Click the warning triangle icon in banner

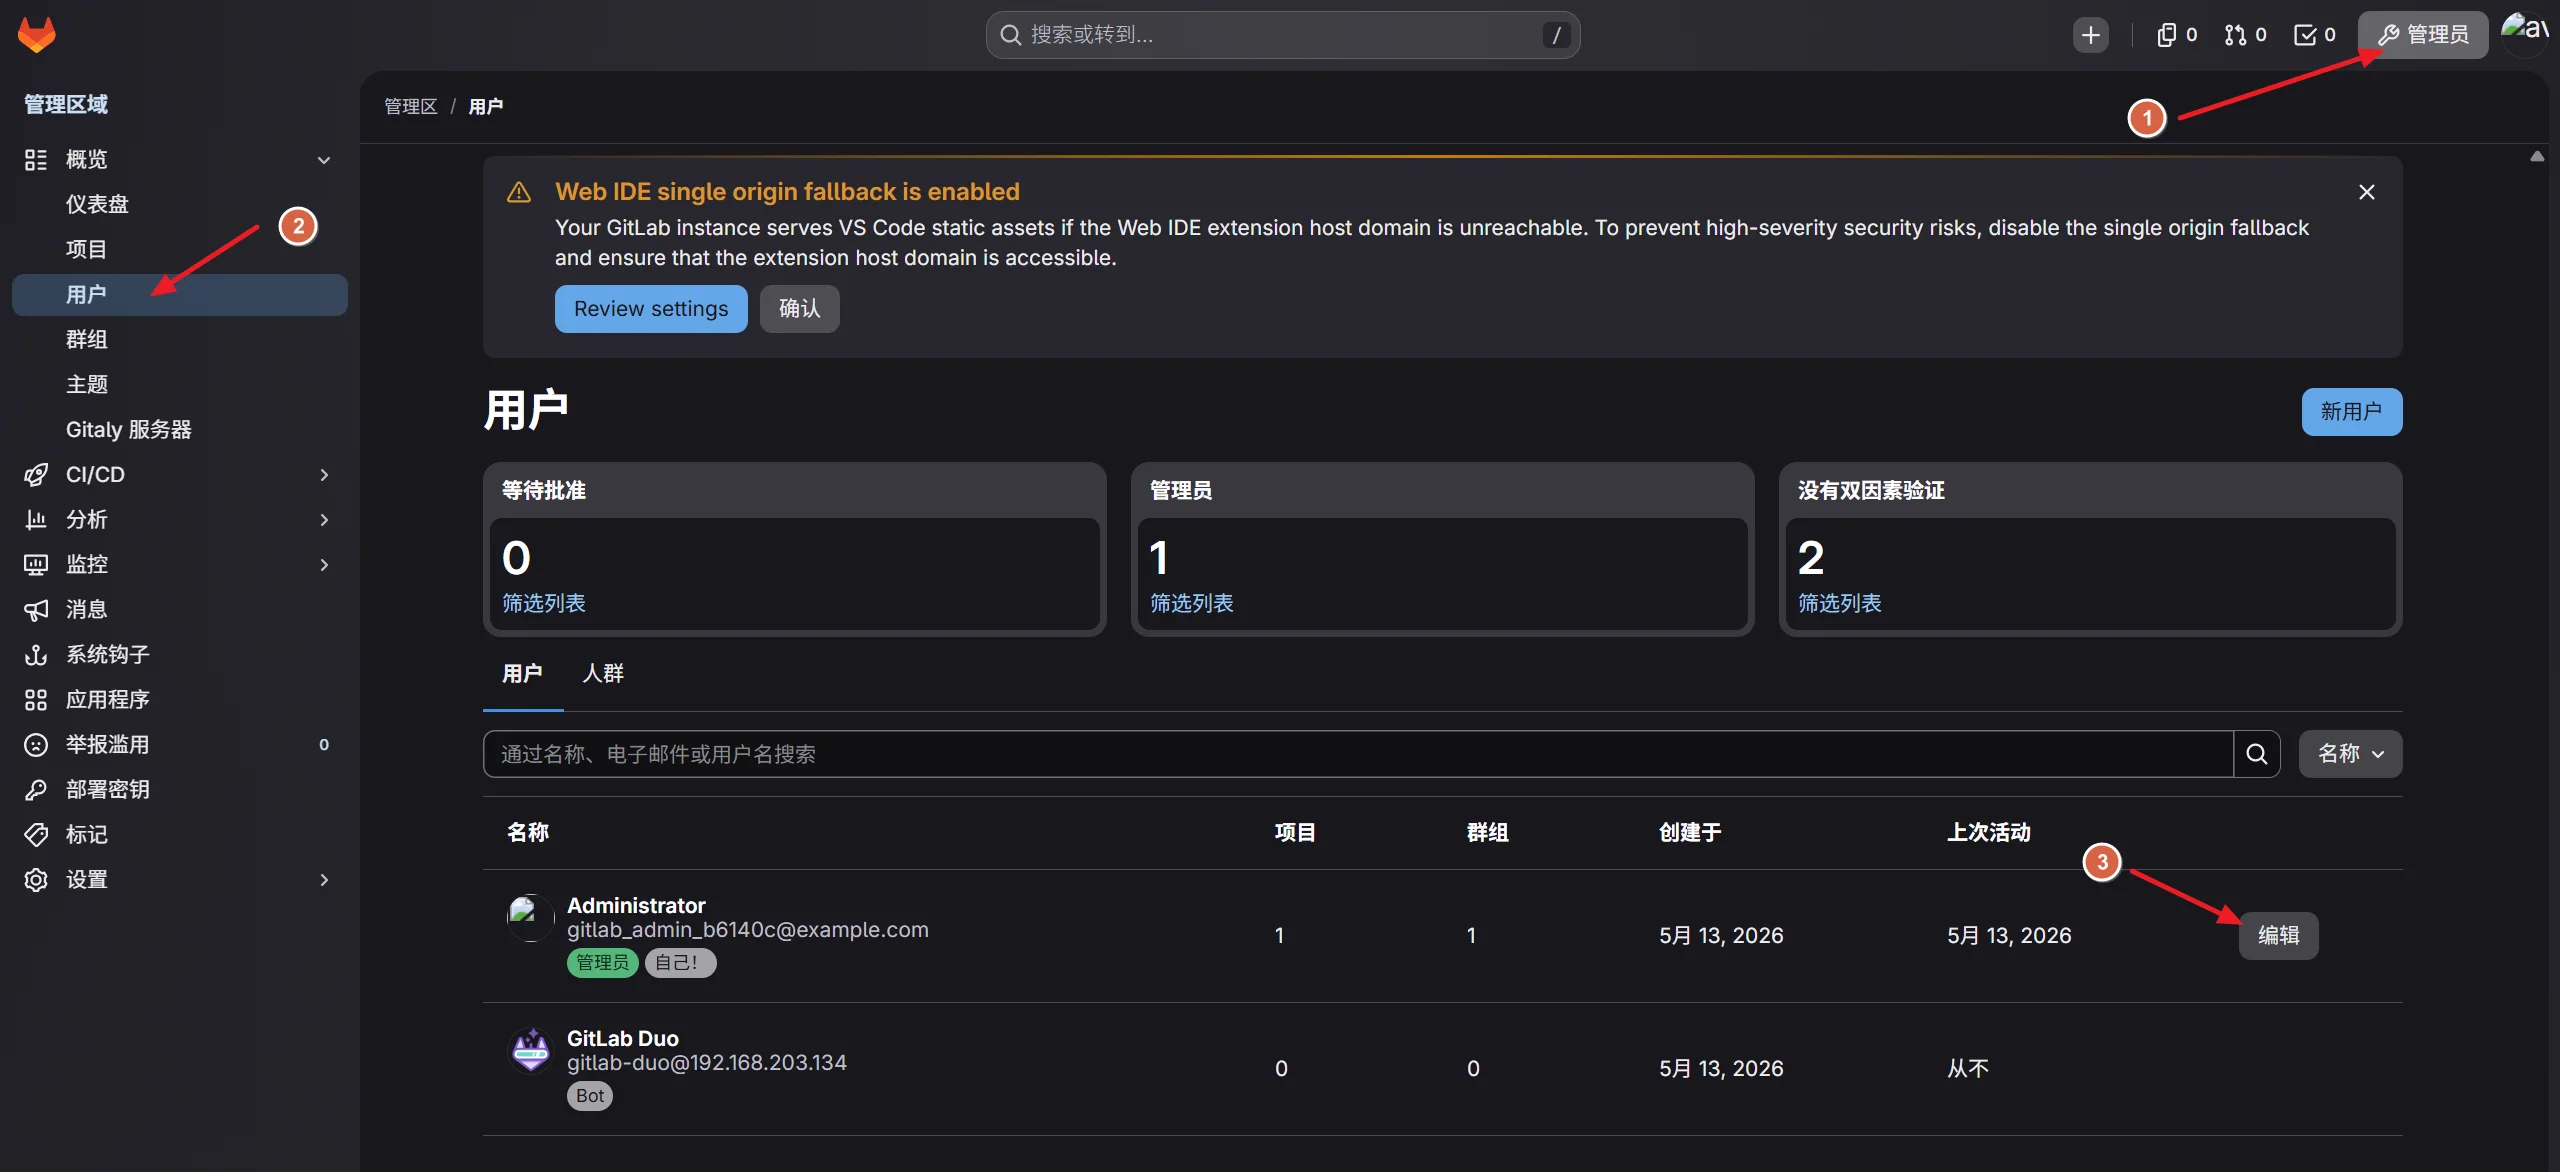click(x=519, y=192)
